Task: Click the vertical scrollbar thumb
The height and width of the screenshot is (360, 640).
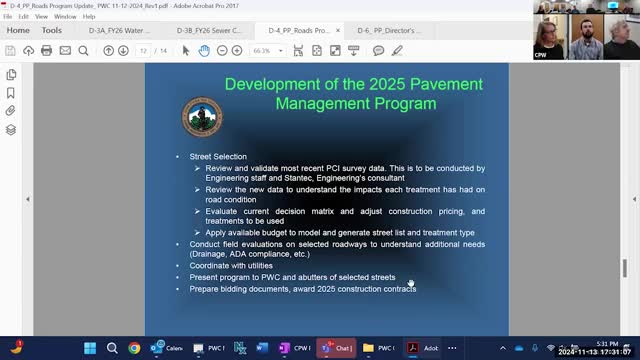Action: tap(625, 268)
